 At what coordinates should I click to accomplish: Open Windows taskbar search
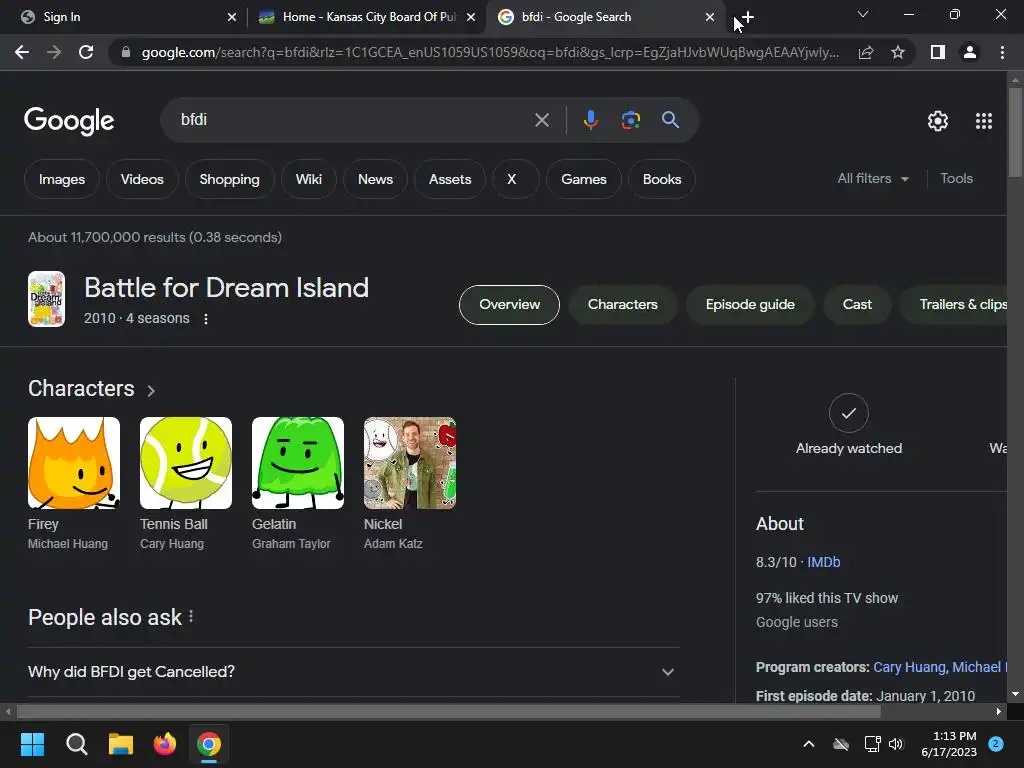[76, 744]
